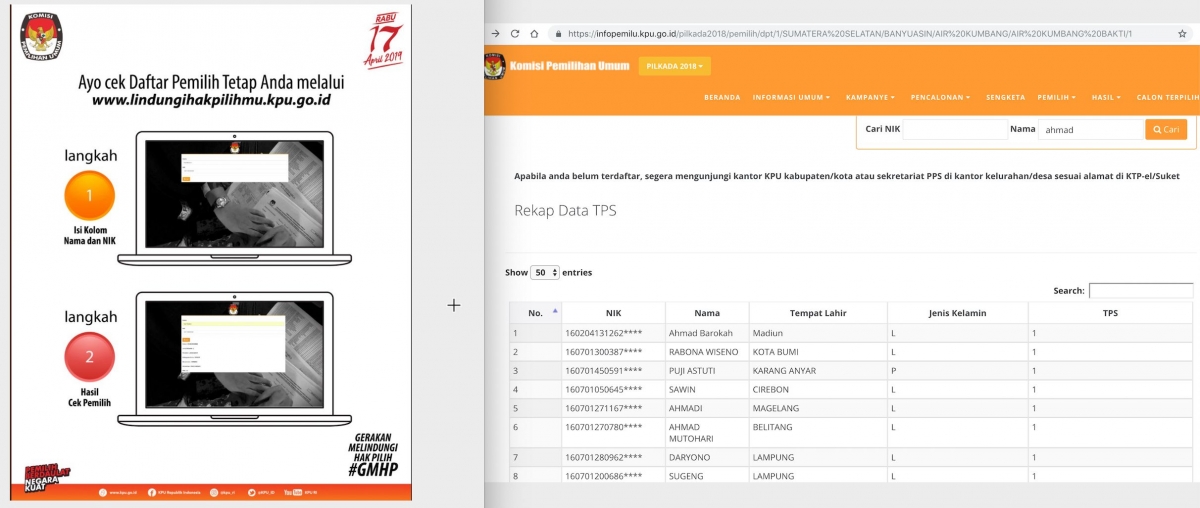Expand the INFORMASI UMUM menu
The width and height of the screenshot is (1200, 508).
coord(792,97)
